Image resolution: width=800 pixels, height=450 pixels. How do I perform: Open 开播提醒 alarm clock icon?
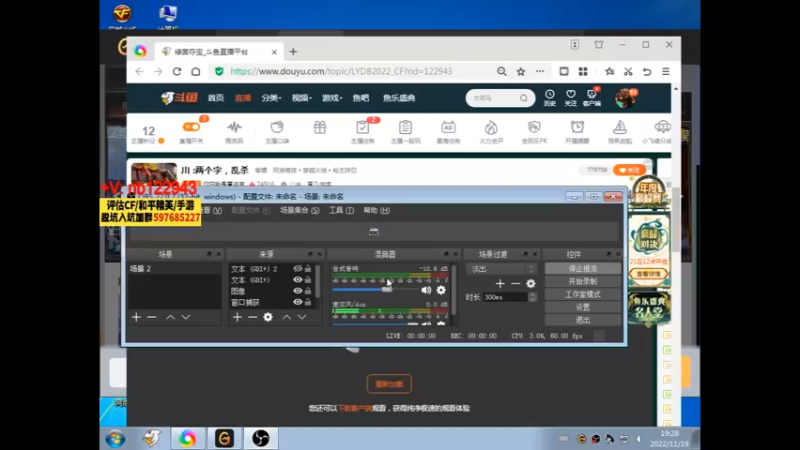pos(577,132)
